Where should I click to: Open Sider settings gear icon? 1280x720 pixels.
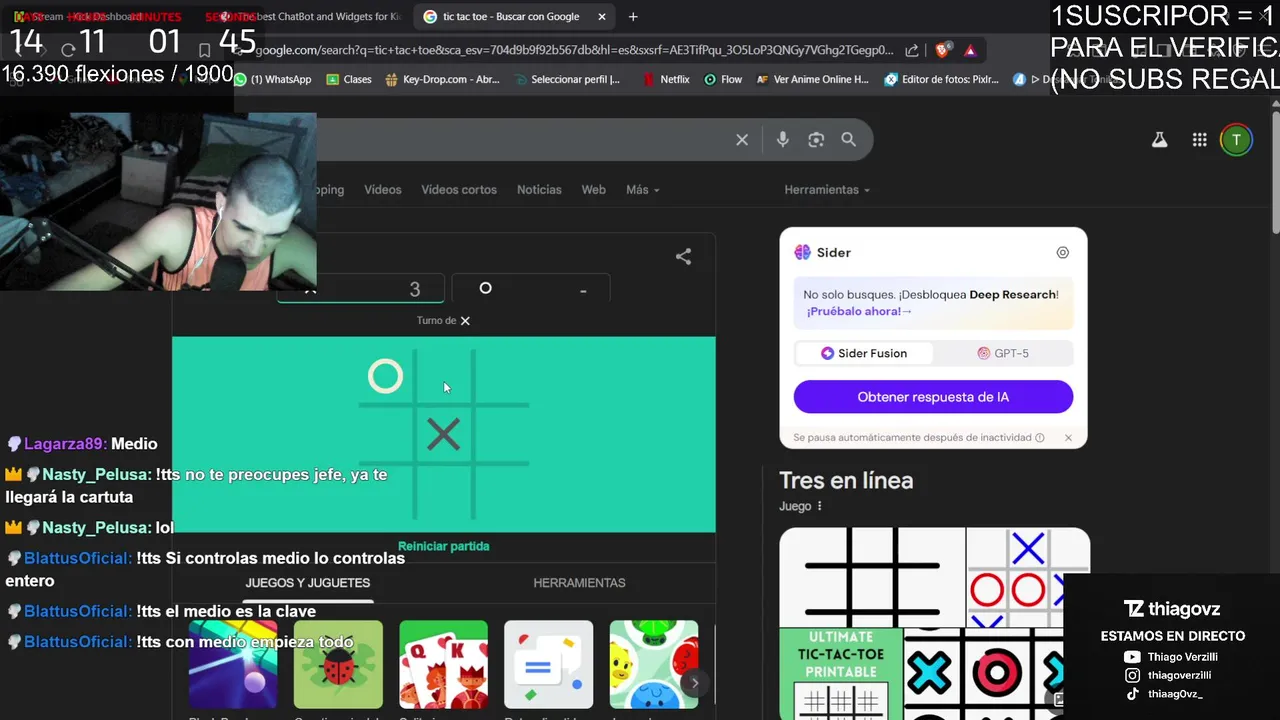(1063, 253)
